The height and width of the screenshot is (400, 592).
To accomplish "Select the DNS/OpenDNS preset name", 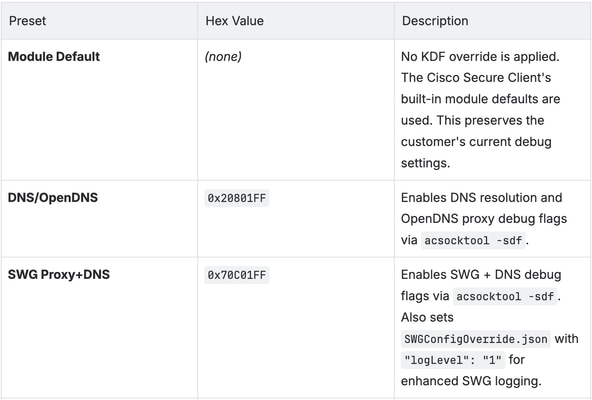I will point(53,198).
